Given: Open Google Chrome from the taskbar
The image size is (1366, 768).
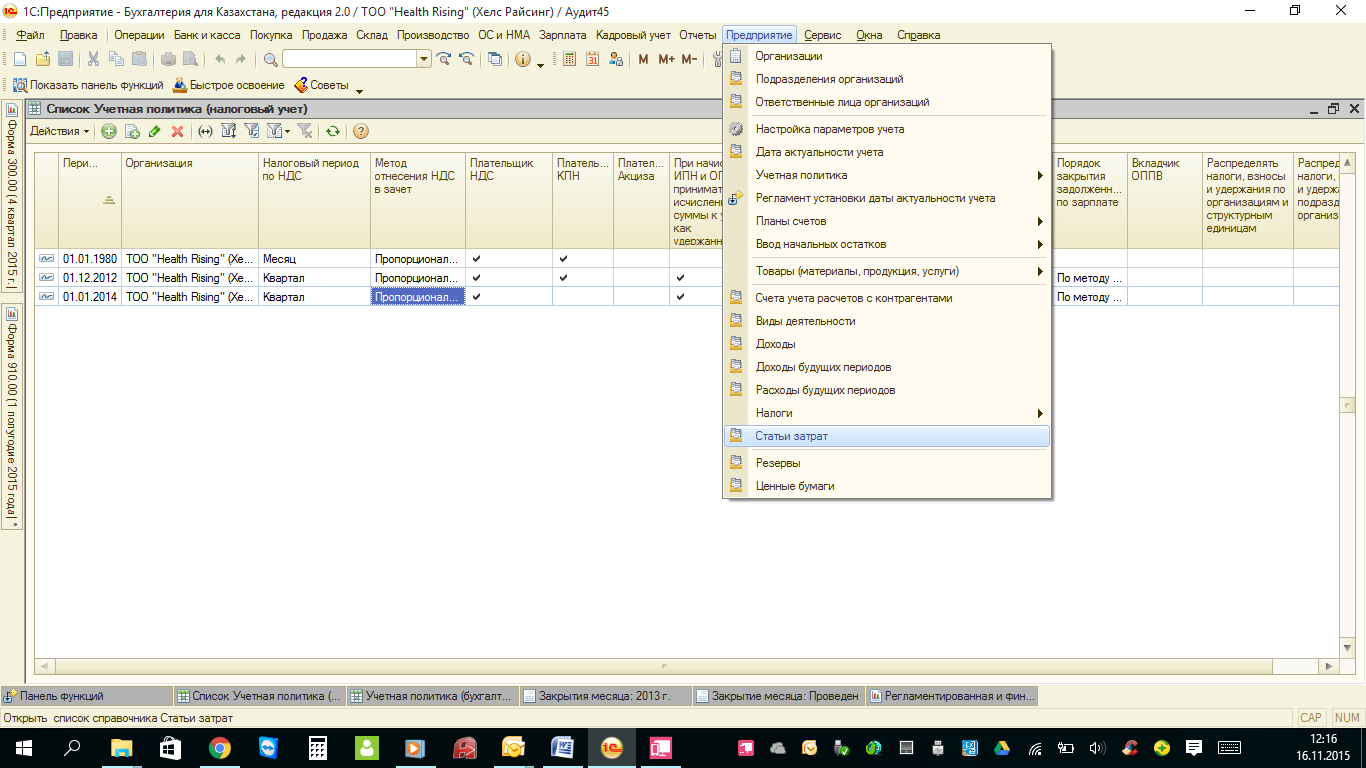Looking at the screenshot, I should [219, 747].
